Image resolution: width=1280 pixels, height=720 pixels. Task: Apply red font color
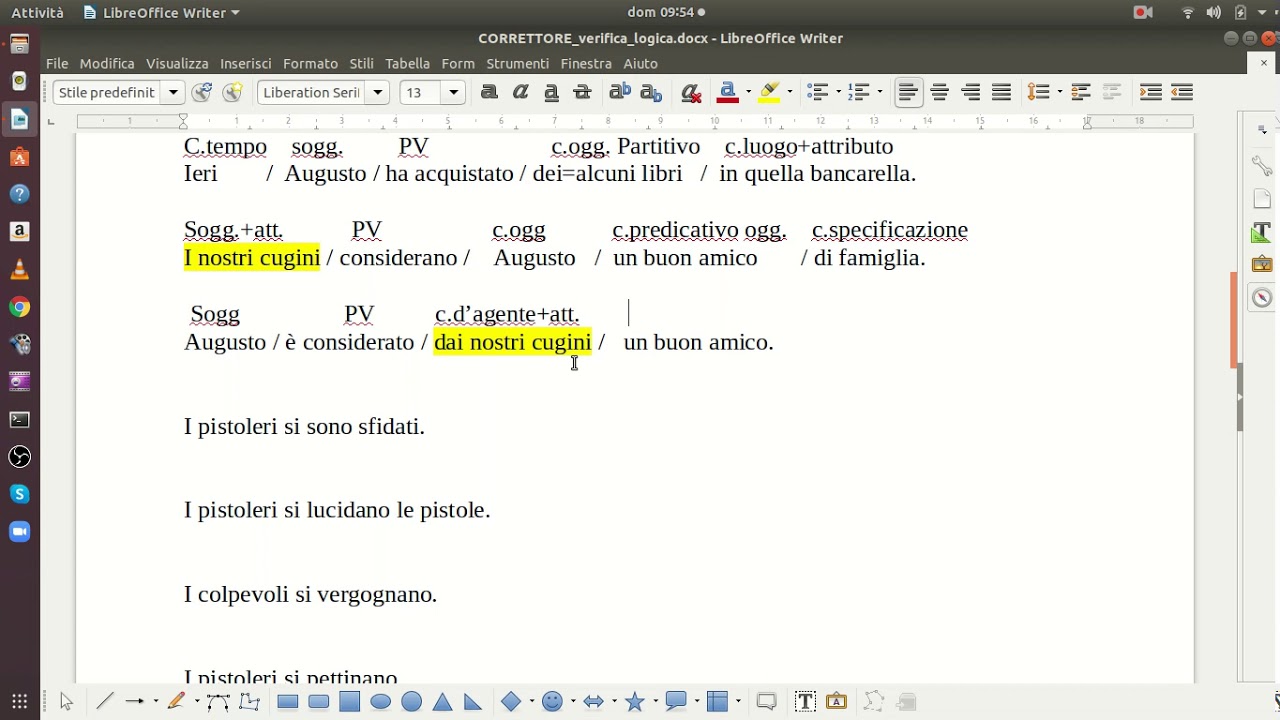[x=728, y=92]
